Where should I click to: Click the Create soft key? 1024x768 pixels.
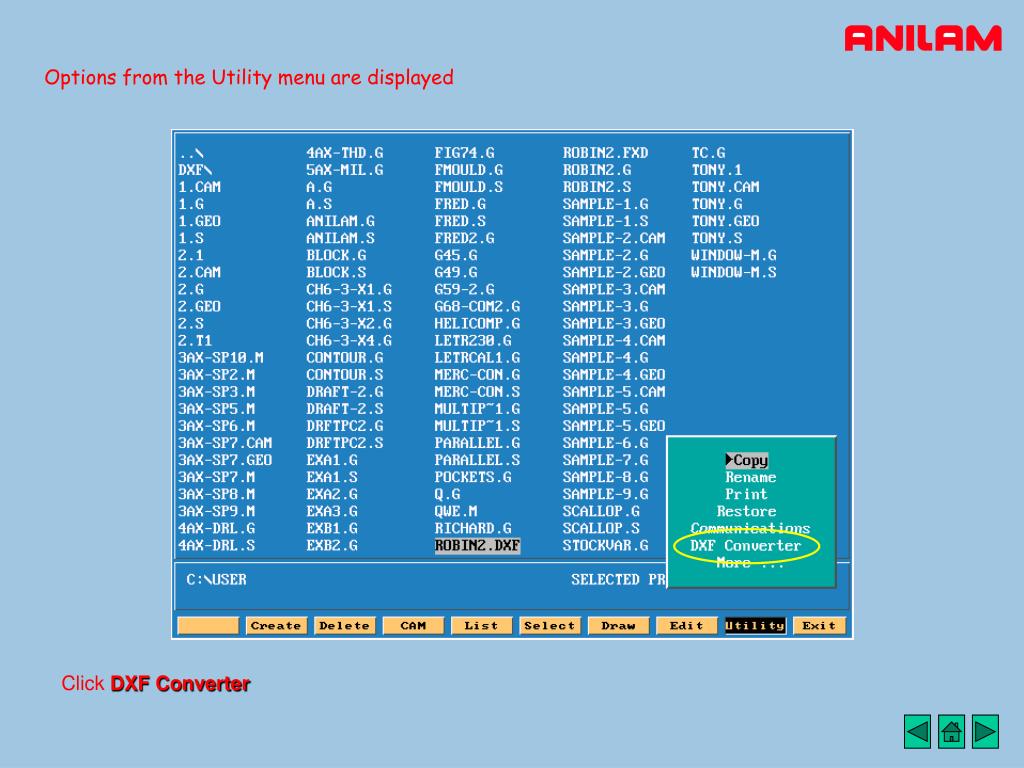276,626
